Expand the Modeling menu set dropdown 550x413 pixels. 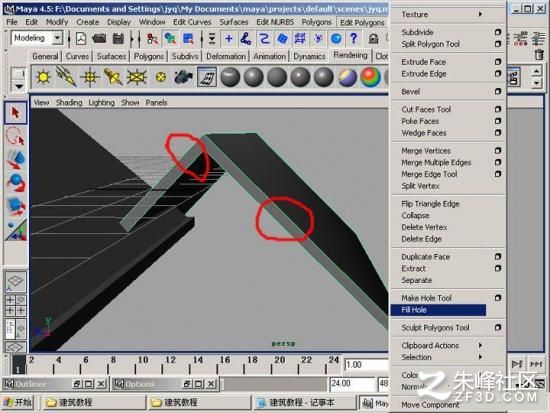point(58,38)
